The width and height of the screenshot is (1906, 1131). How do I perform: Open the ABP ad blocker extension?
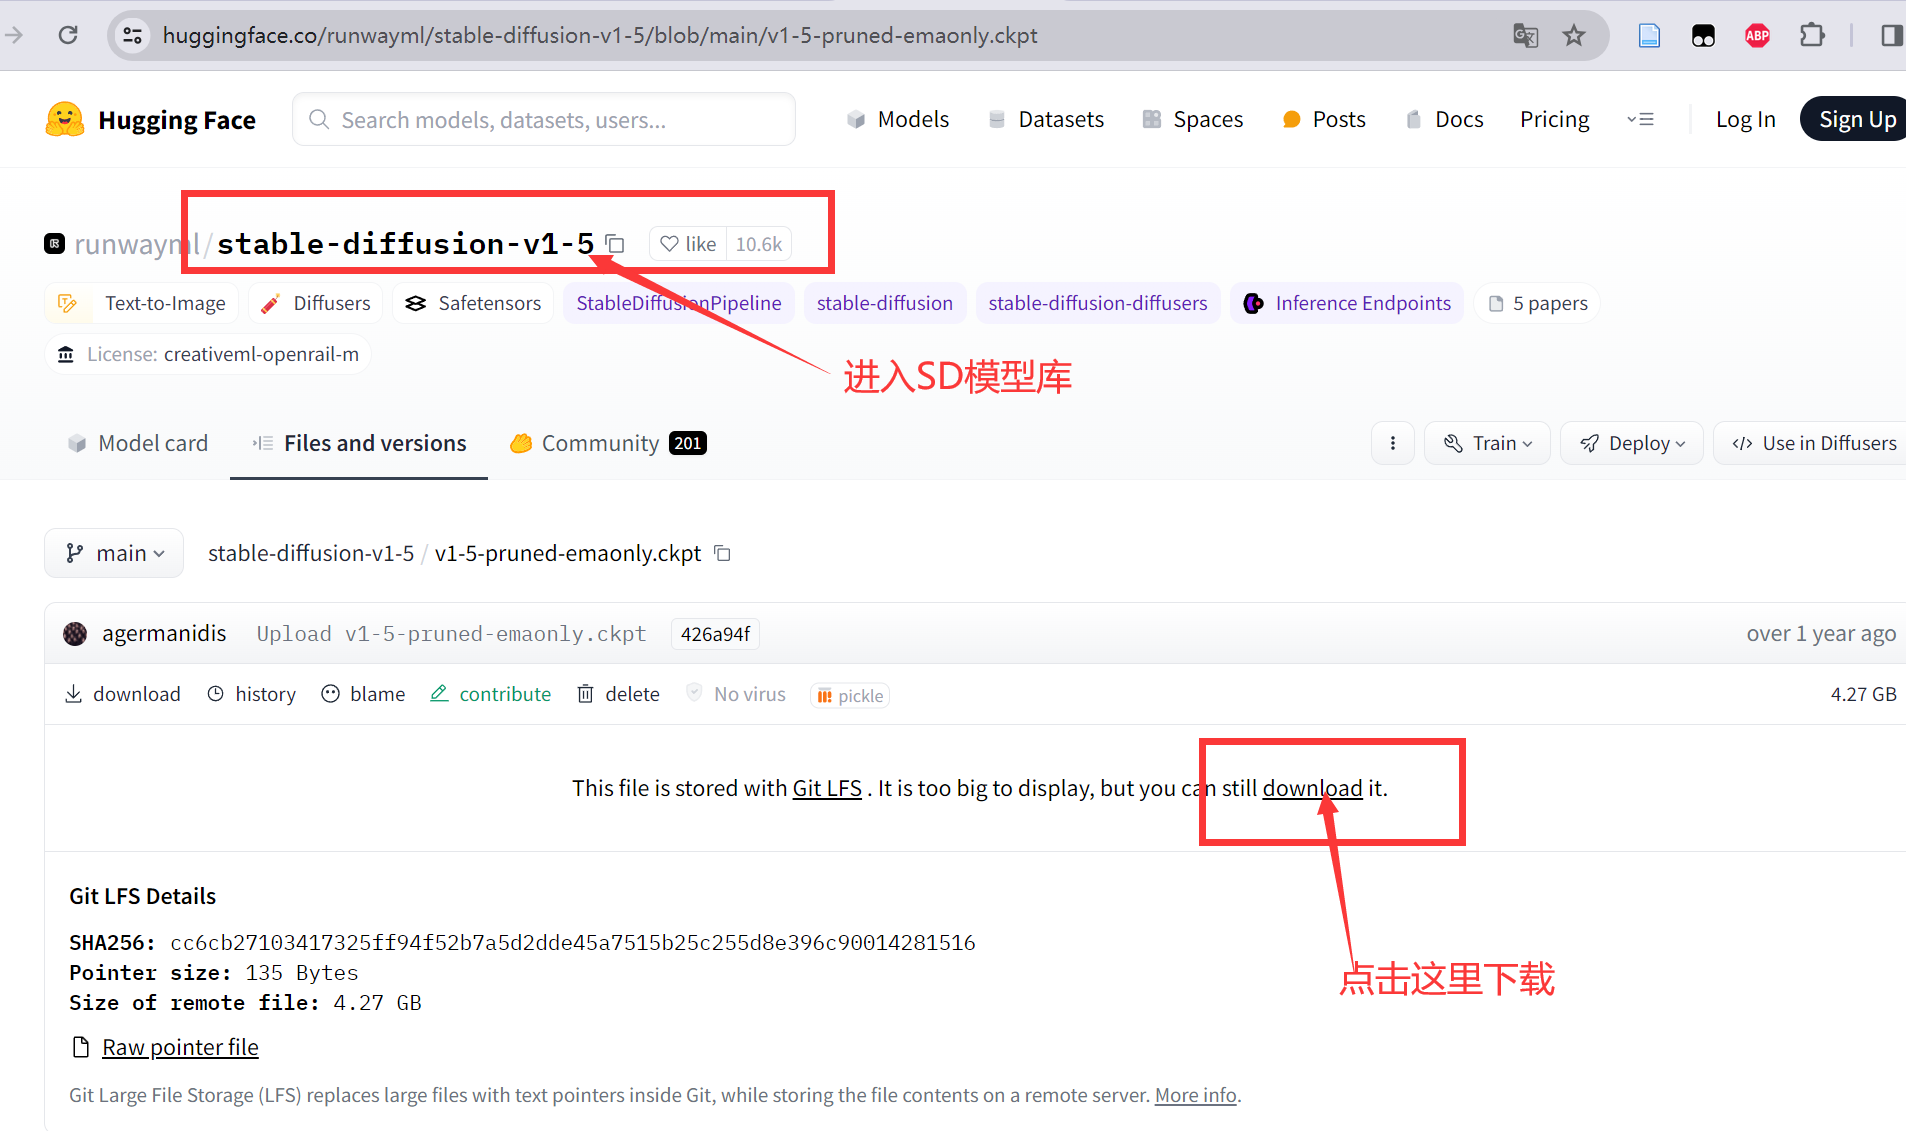coord(1757,36)
